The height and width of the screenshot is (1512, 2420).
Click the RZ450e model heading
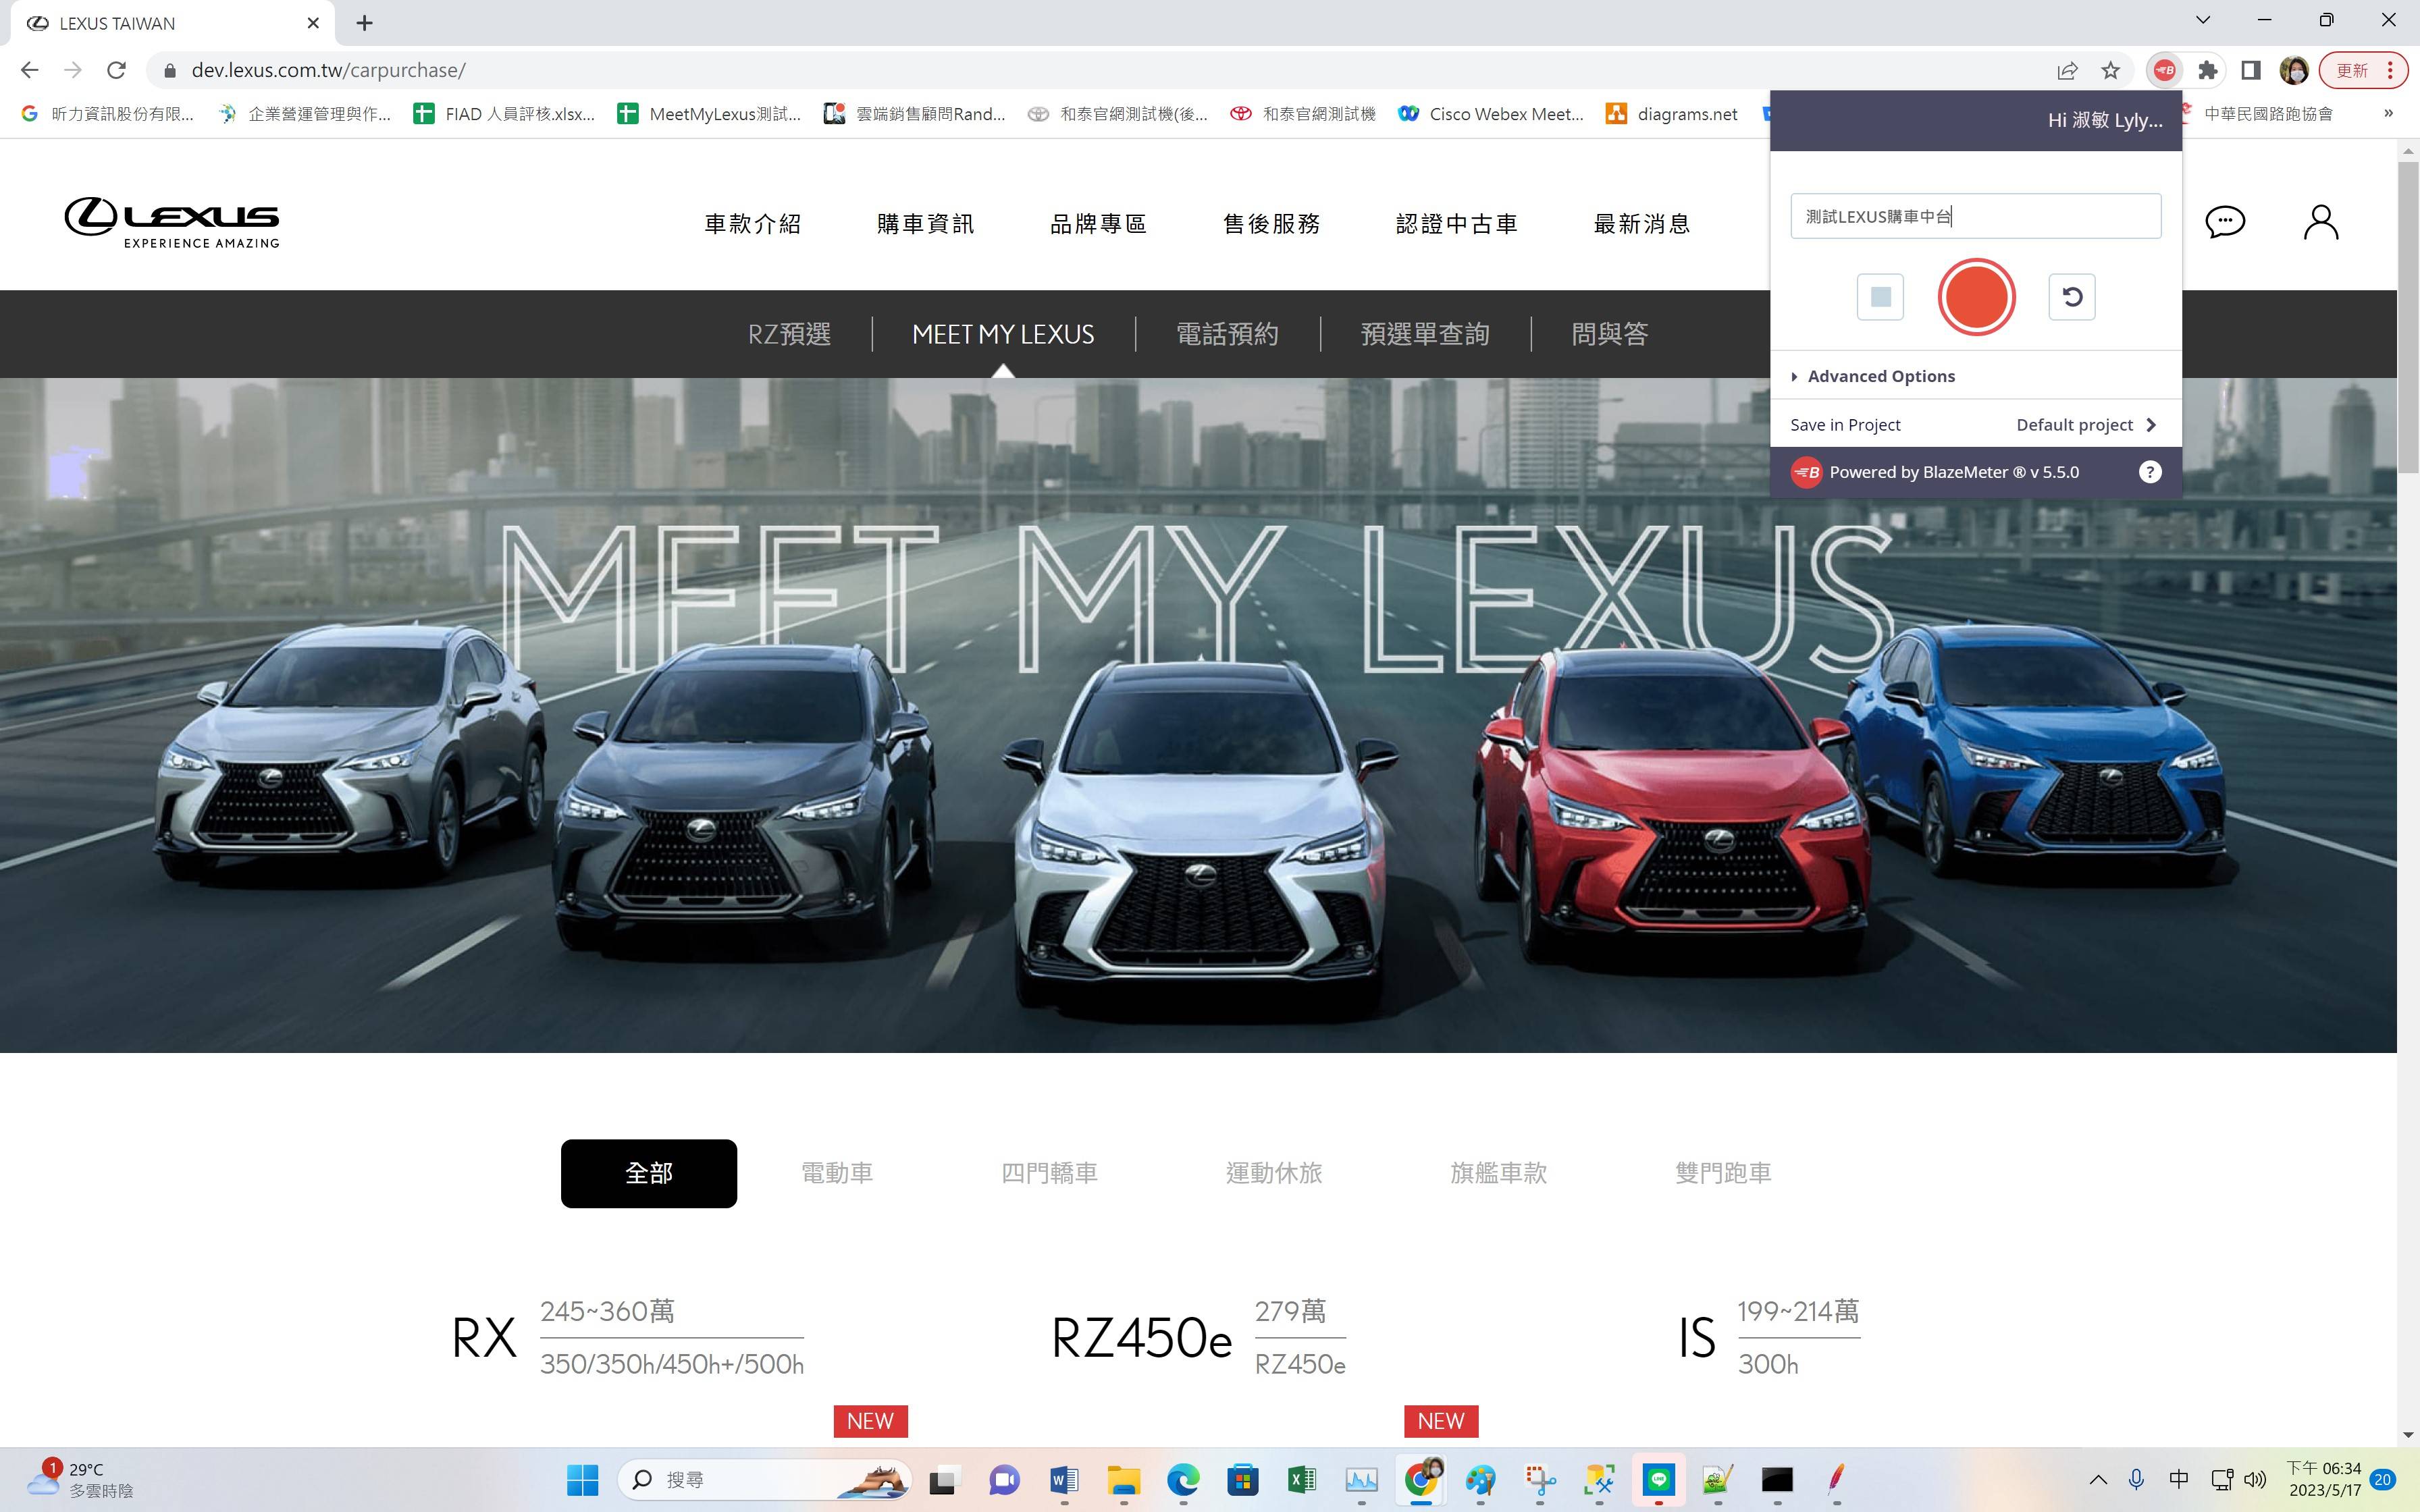point(1141,1338)
